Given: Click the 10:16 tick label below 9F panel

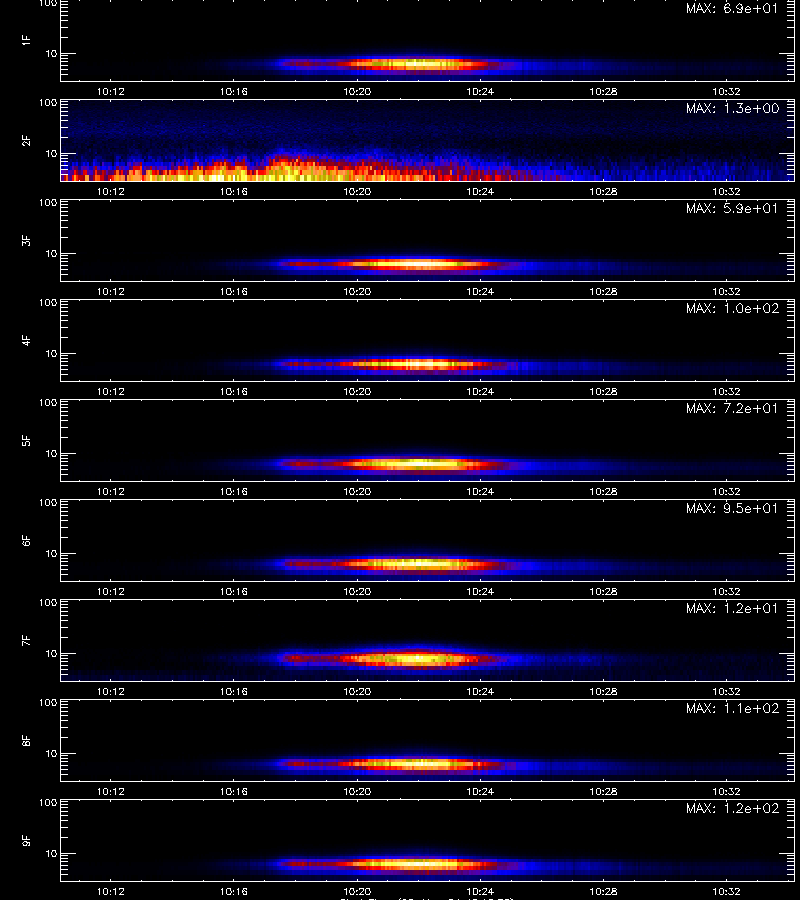Looking at the screenshot, I should [x=234, y=891].
